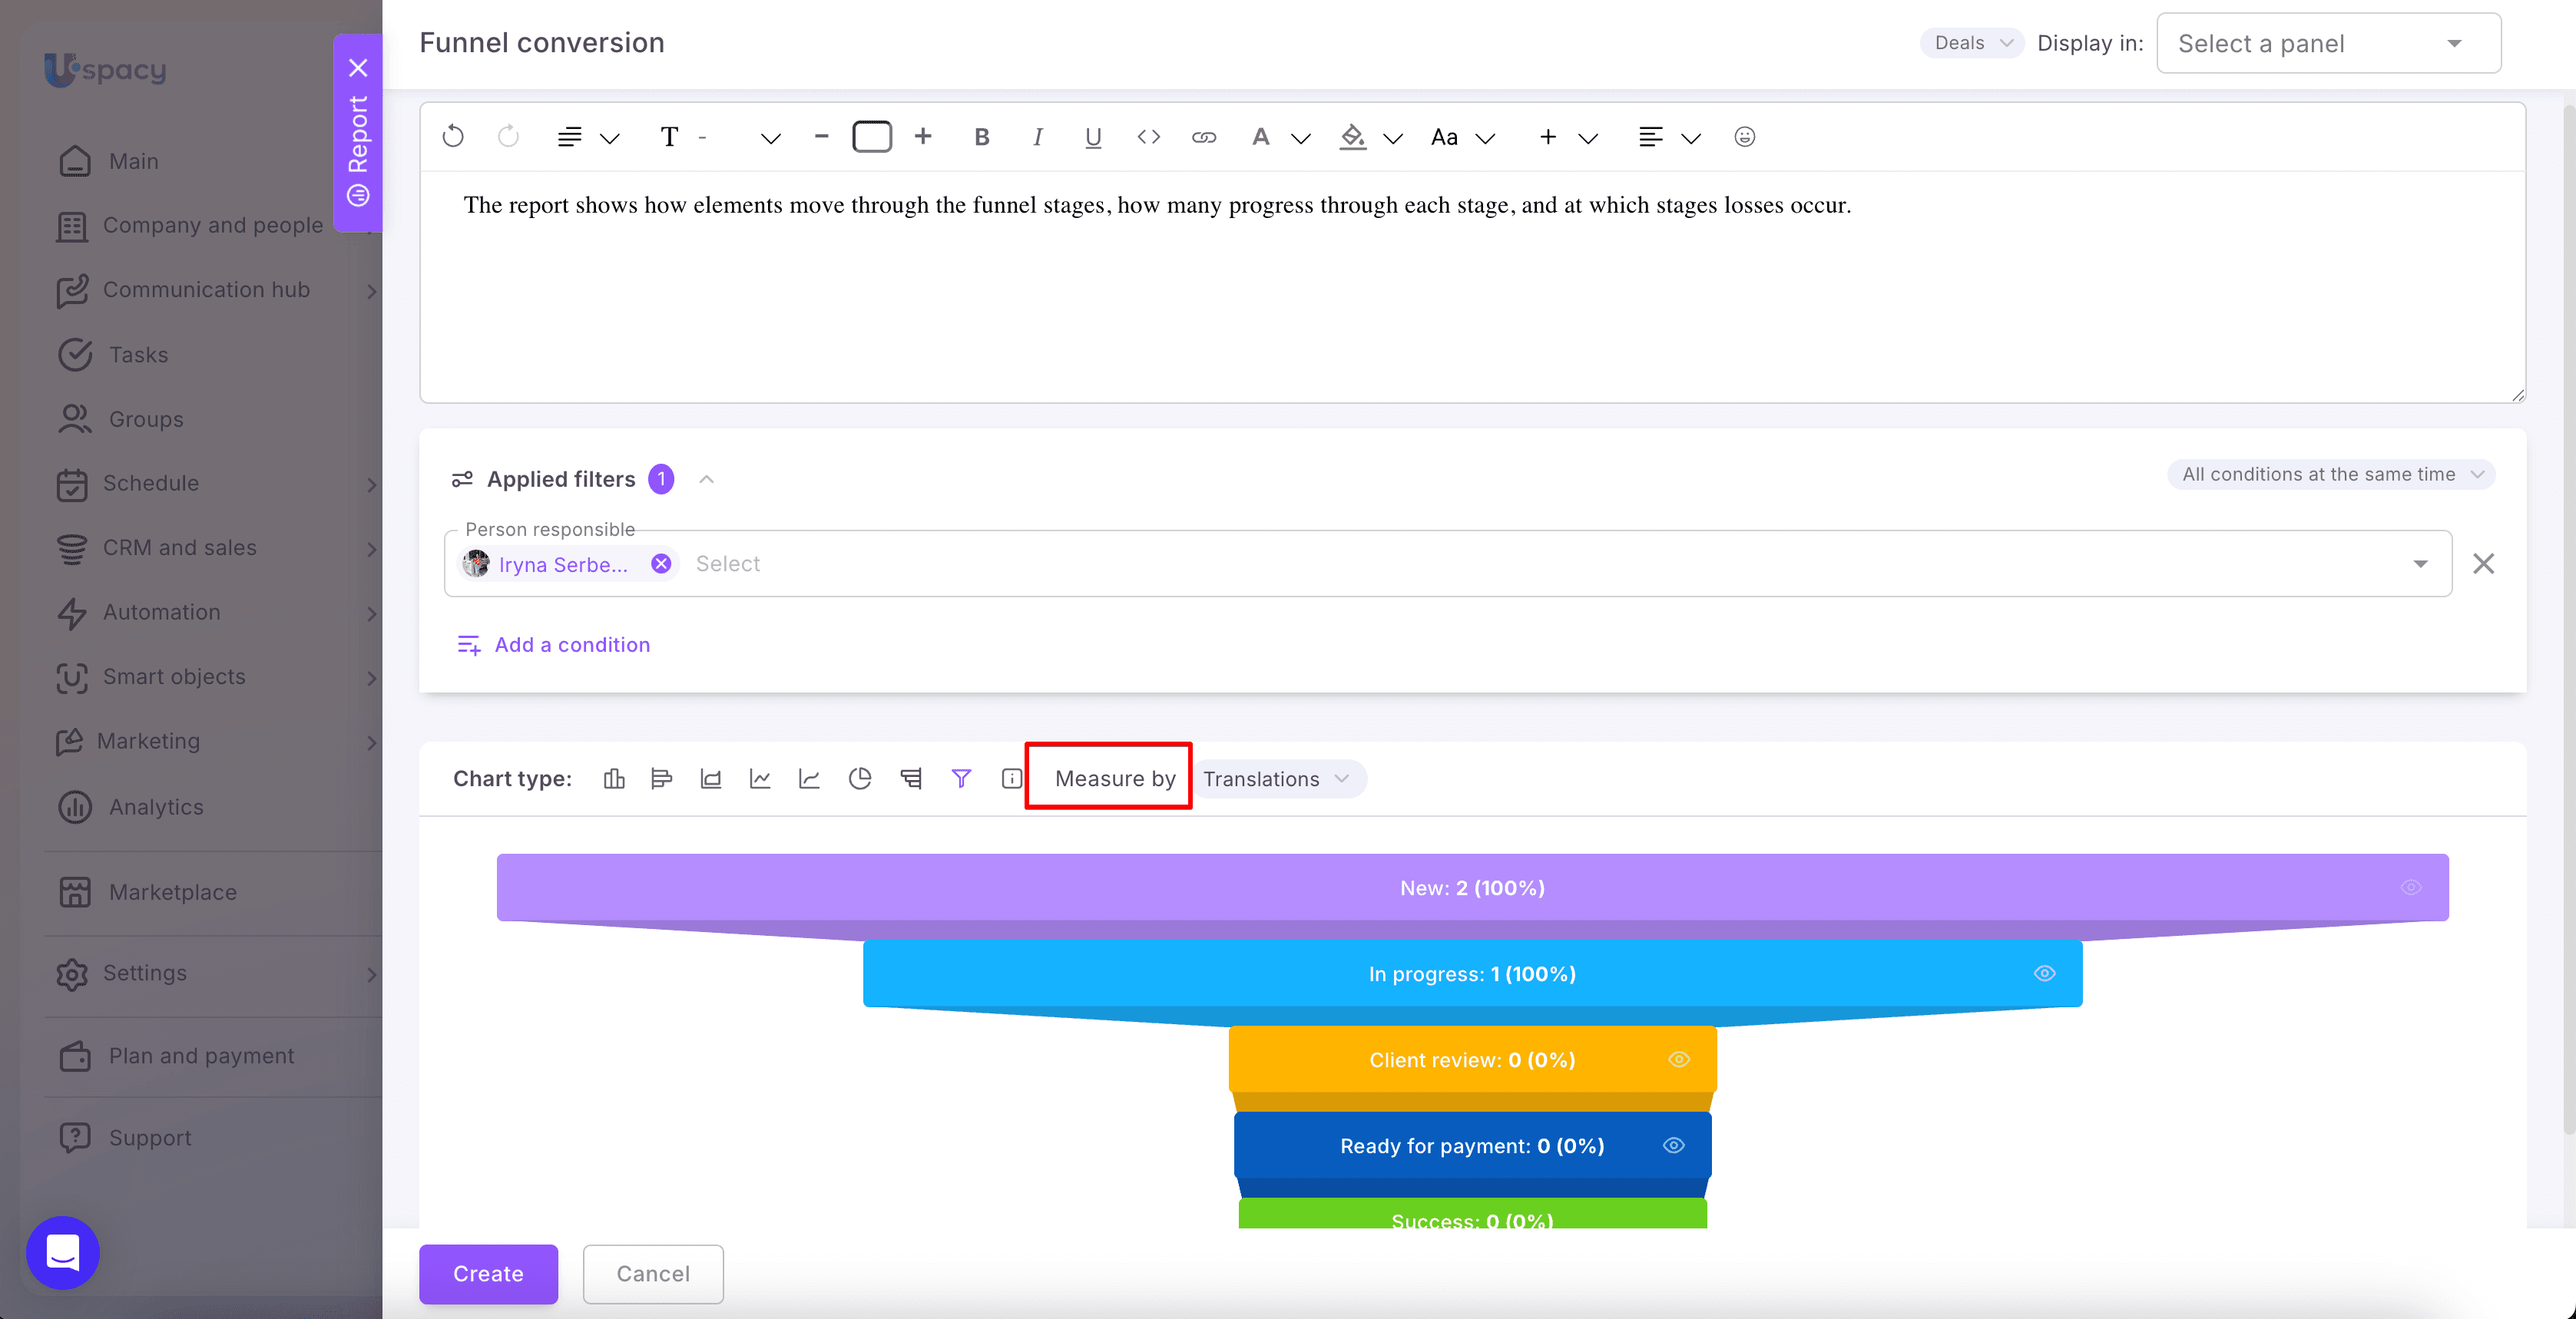Image resolution: width=2576 pixels, height=1319 pixels.
Task: Insert a link using the toolbar link icon
Action: click(1203, 137)
